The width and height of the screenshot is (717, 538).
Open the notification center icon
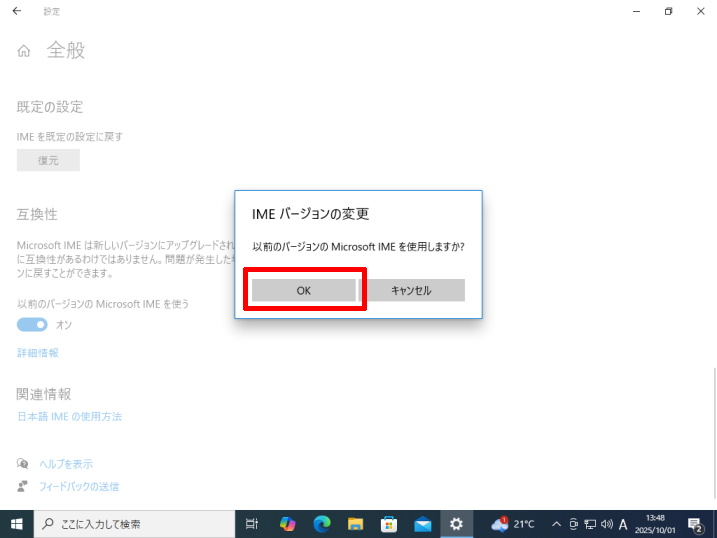[696, 524]
